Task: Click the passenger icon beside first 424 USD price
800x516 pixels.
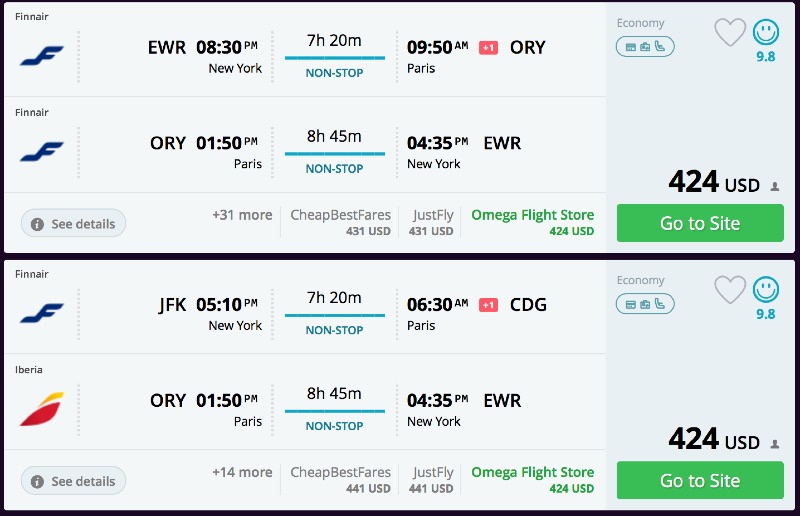Action: click(775, 186)
